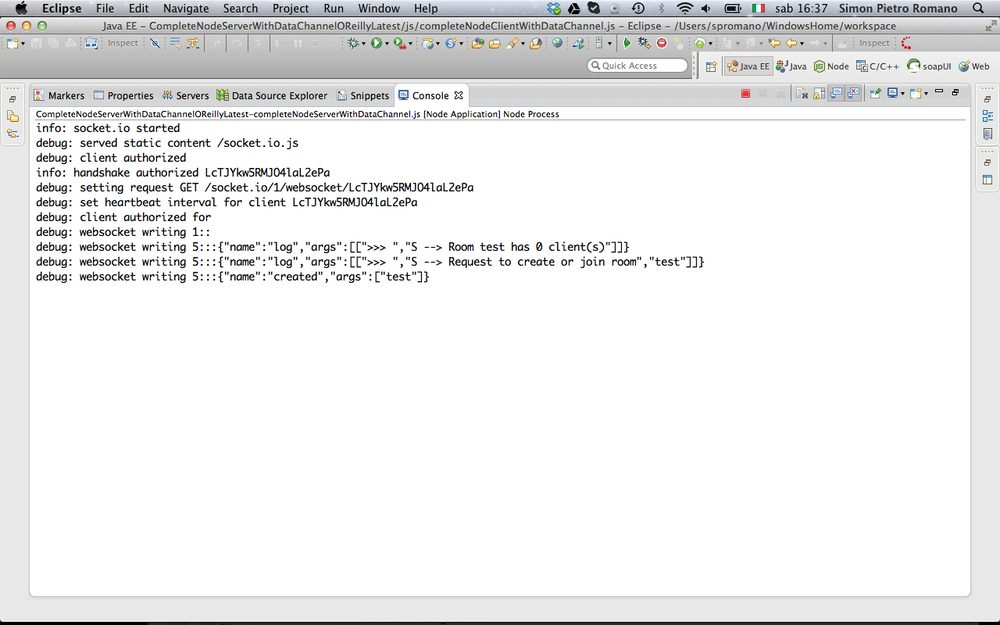
Task: Open the display selected console dropdown
Action: point(902,94)
